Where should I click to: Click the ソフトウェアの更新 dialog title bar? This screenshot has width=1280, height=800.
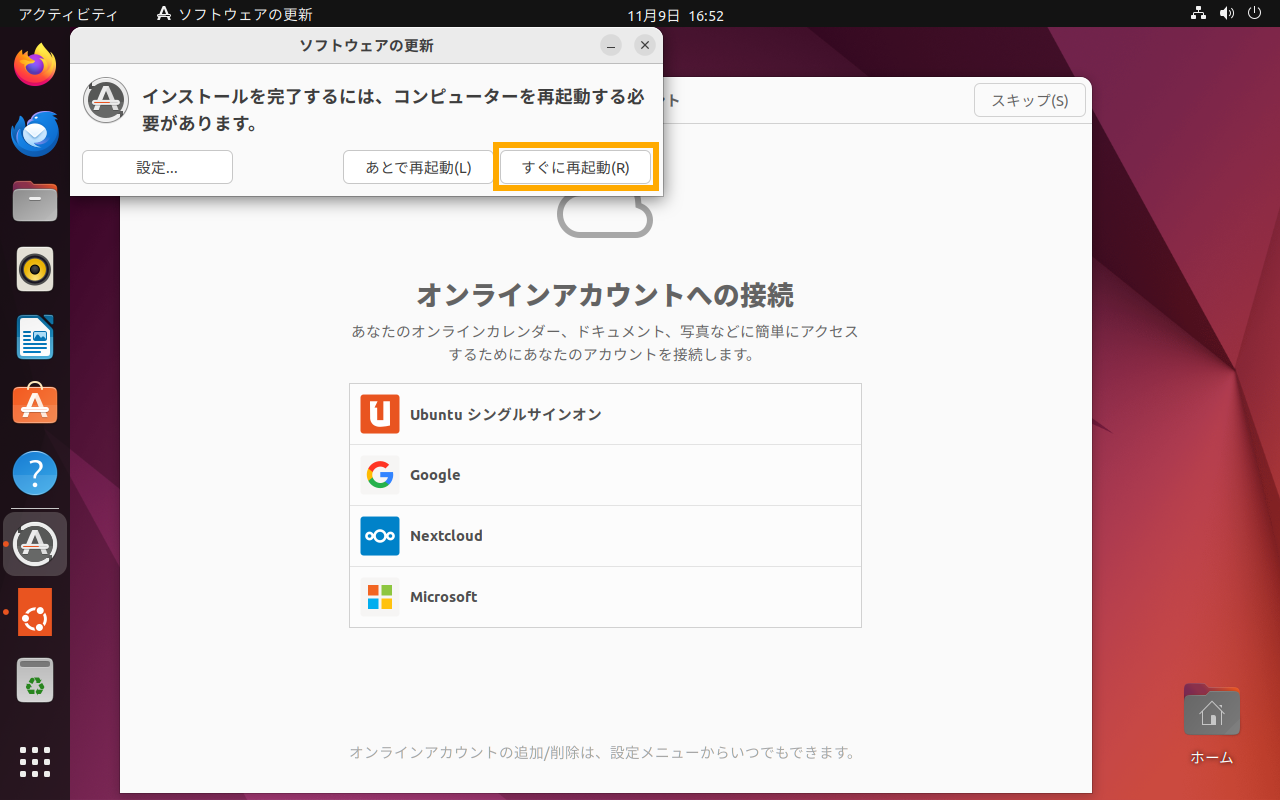coord(366,45)
